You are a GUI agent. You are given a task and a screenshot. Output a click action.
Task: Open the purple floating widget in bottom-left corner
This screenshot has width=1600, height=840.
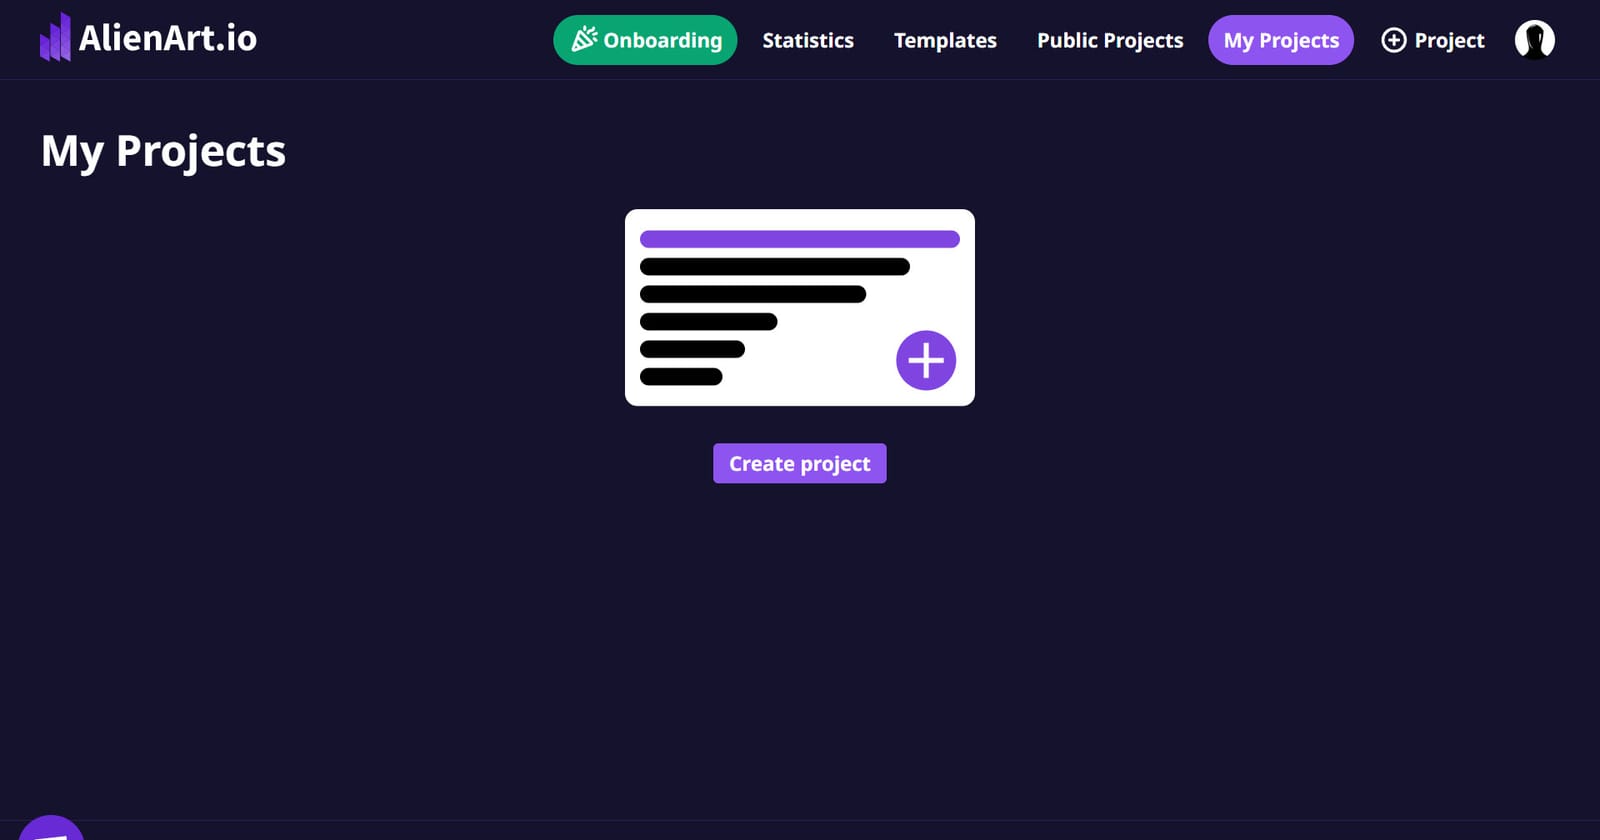click(x=50, y=828)
